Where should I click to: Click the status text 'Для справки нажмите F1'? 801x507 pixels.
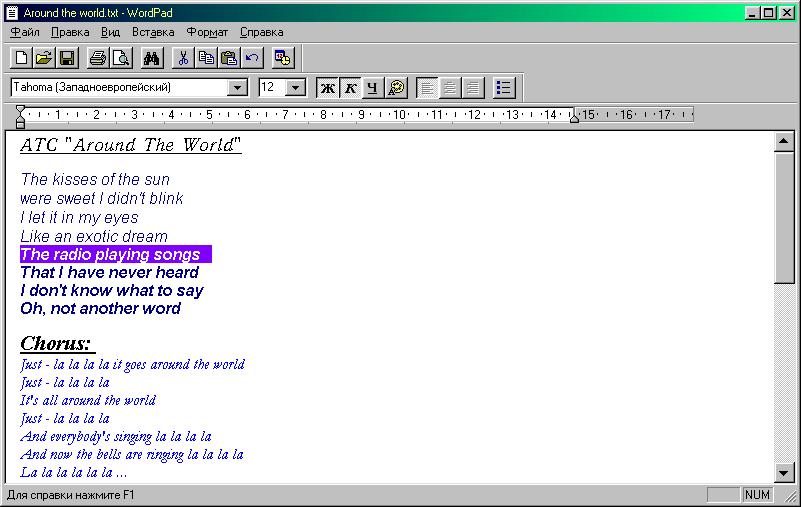click(x=70, y=495)
